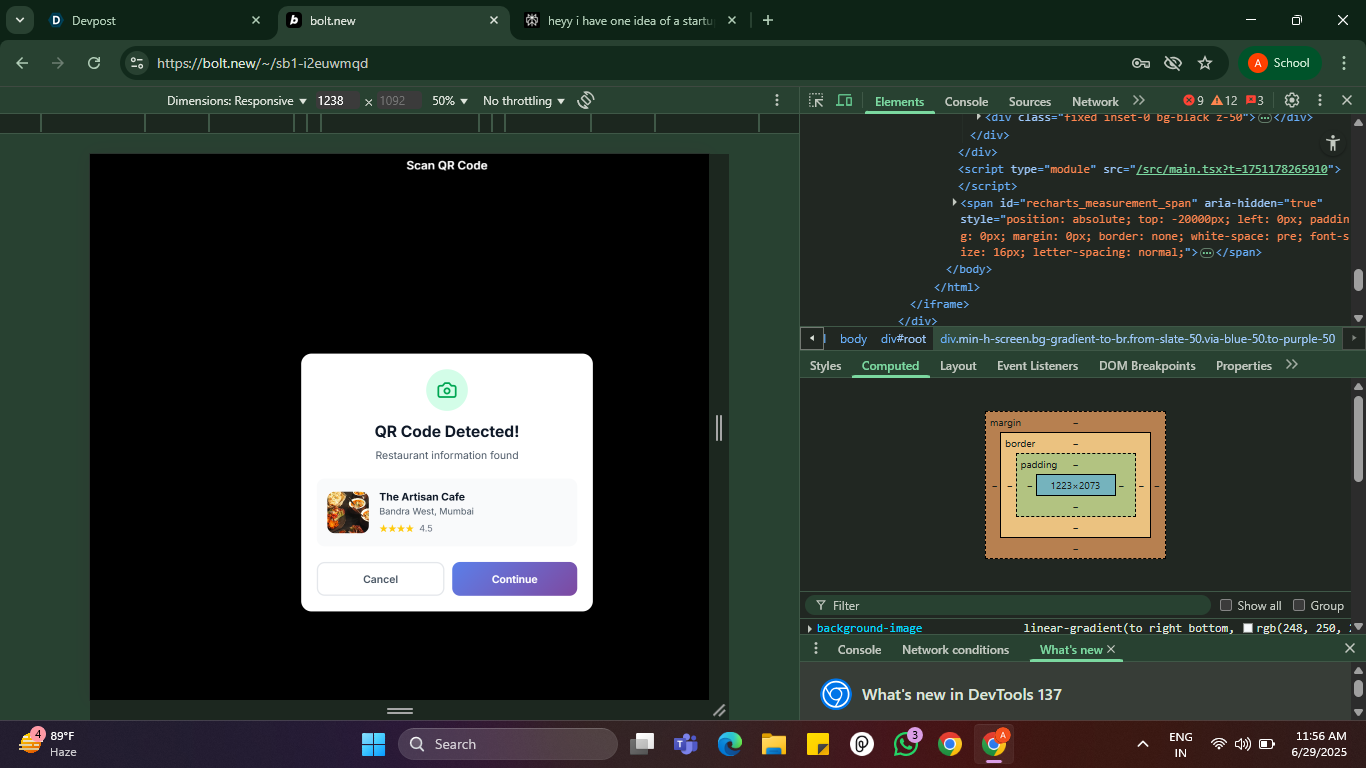The height and width of the screenshot is (768, 1366).
Task: Bookmark this page with the star icon
Action: pyautogui.click(x=1205, y=63)
